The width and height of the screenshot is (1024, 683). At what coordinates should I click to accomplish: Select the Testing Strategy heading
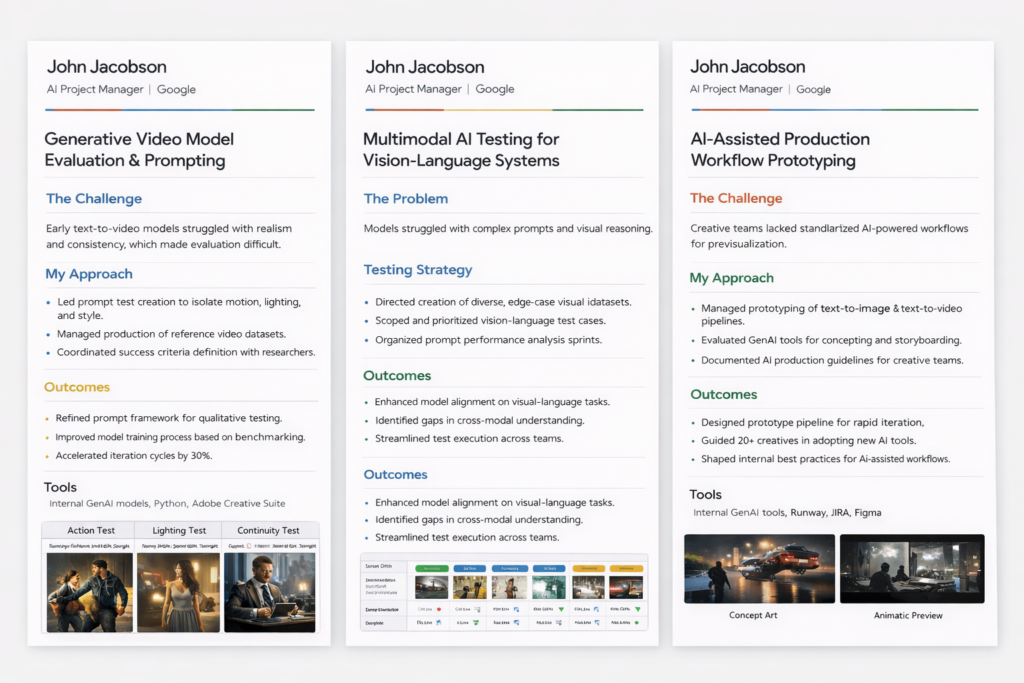[x=417, y=269]
